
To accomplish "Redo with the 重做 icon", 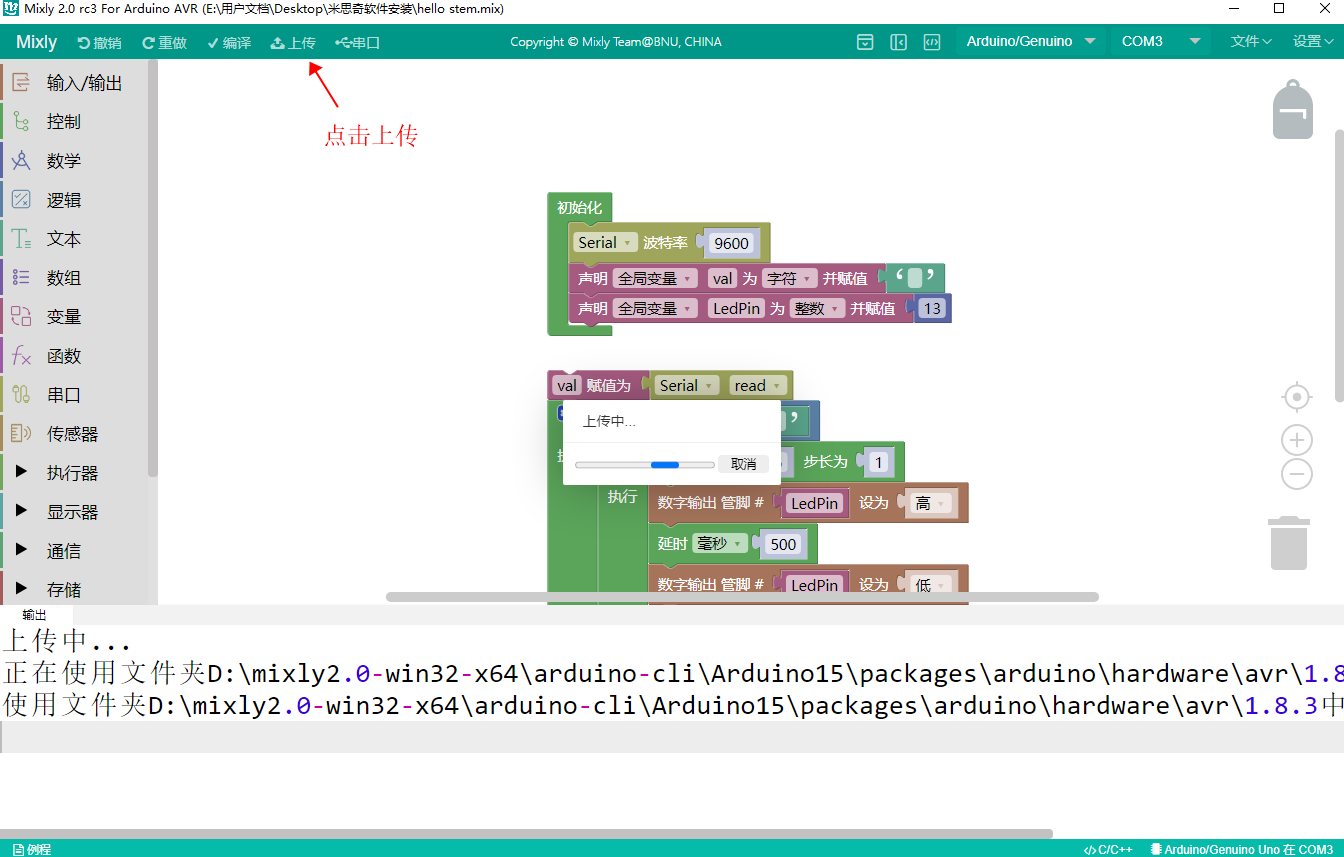I will (x=165, y=43).
